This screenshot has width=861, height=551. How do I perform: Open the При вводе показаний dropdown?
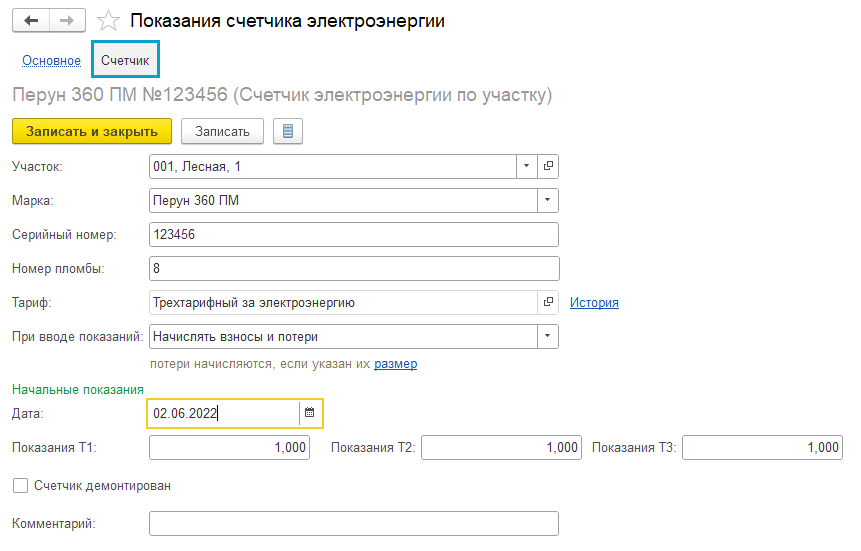coord(547,336)
